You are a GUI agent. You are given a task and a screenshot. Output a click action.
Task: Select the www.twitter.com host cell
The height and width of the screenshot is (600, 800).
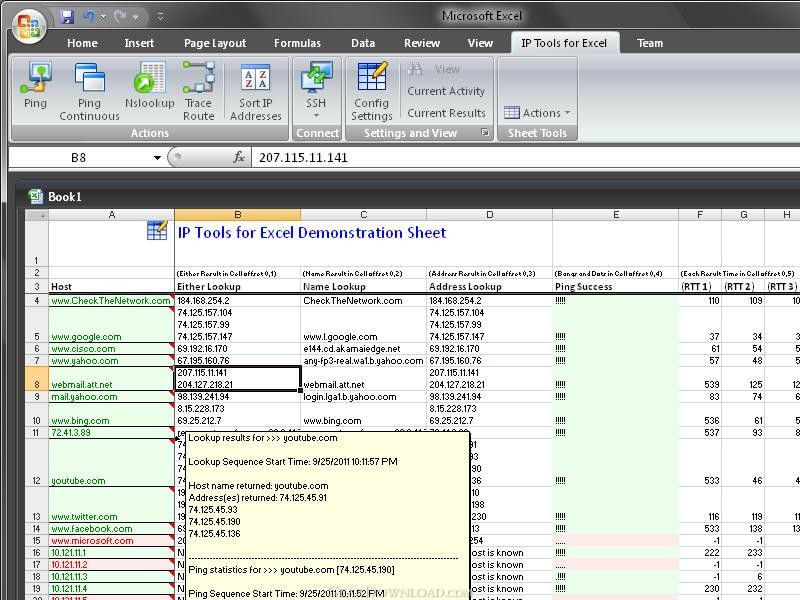pos(111,505)
